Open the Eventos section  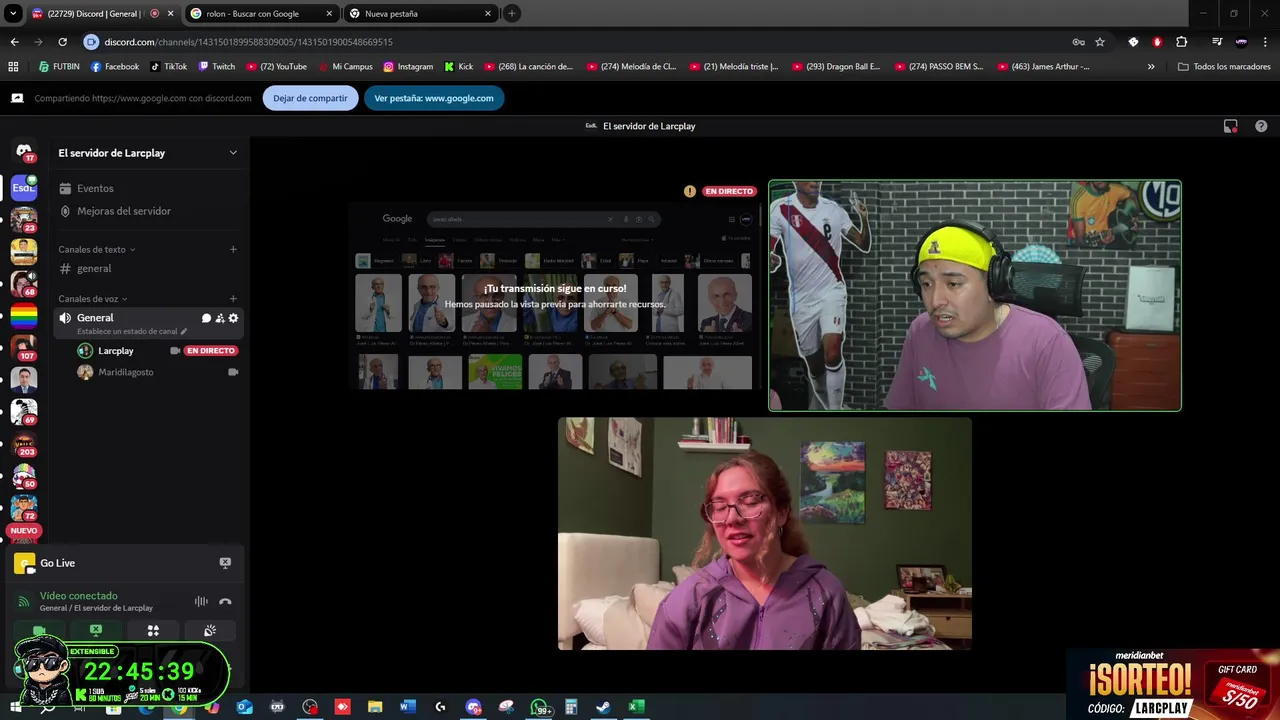pos(149,188)
